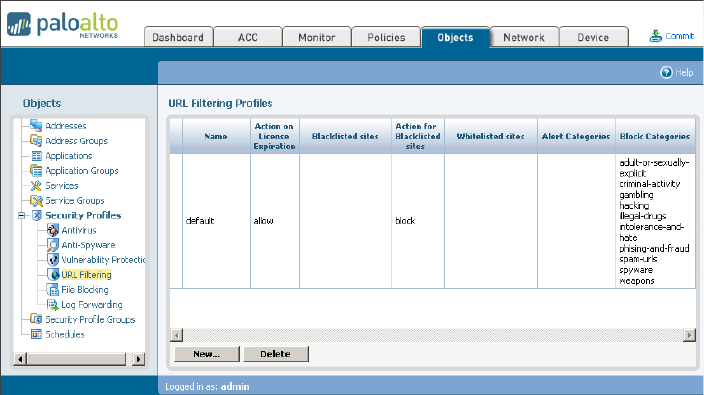The height and width of the screenshot is (395, 704).
Task: Click the Service Groups icon
Action: (36, 201)
